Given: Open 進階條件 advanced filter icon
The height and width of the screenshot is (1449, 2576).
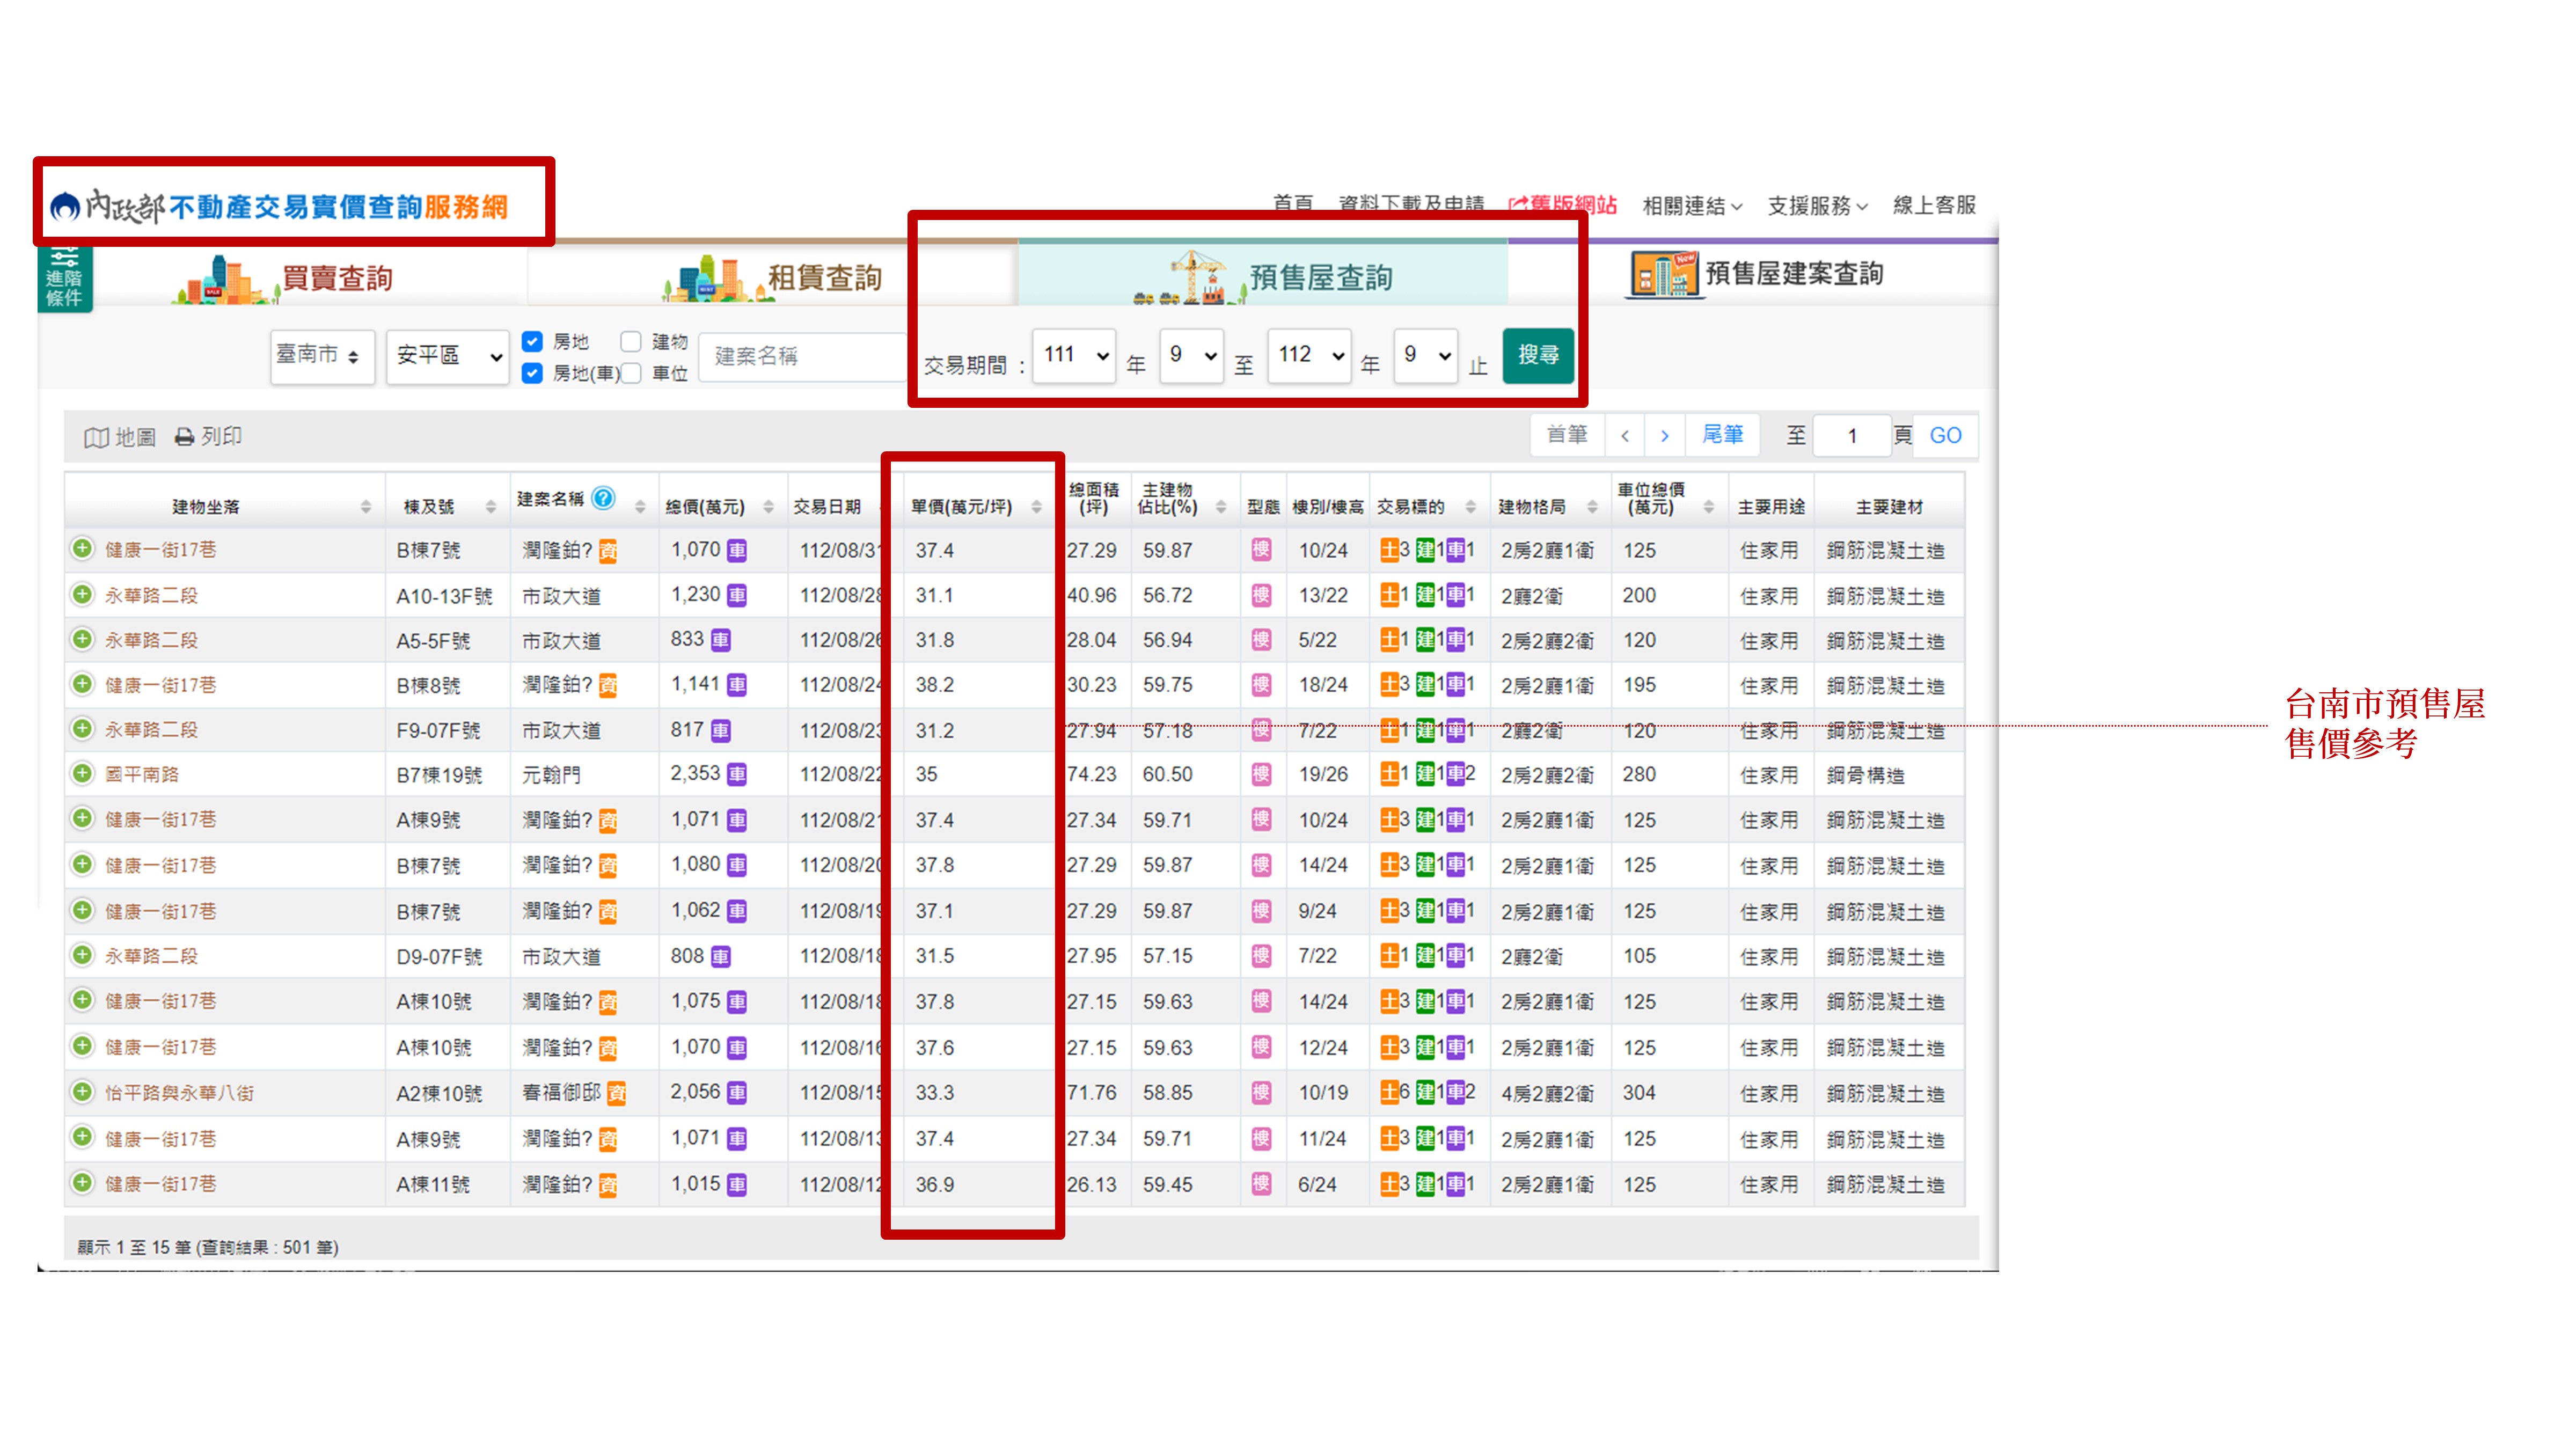Looking at the screenshot, I should [x=65, y=278].
